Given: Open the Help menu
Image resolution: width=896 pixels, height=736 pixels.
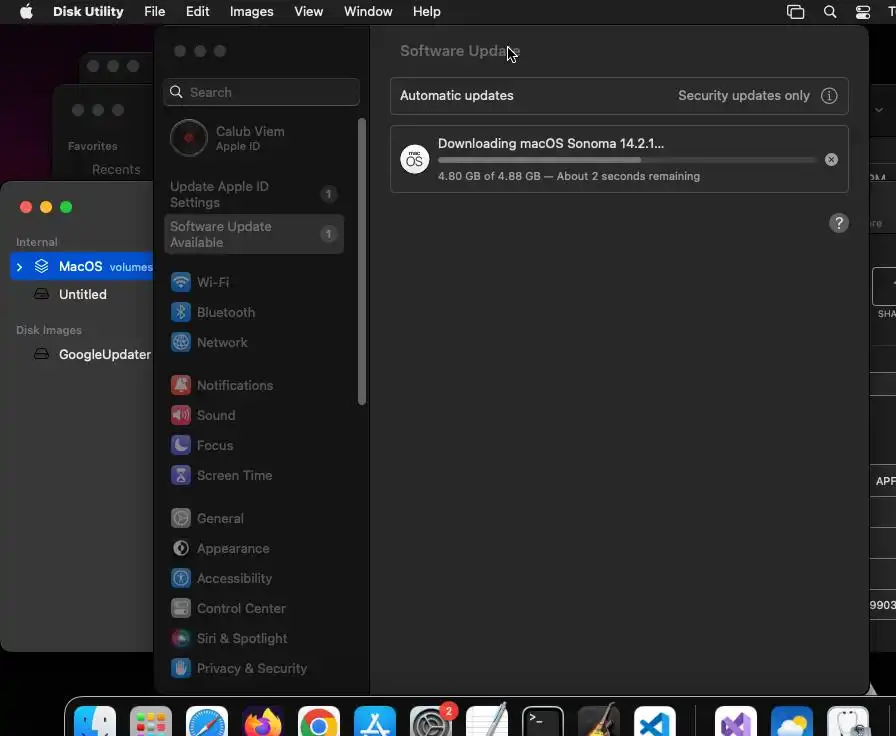Looking at the screenshot, I should 426,11.
